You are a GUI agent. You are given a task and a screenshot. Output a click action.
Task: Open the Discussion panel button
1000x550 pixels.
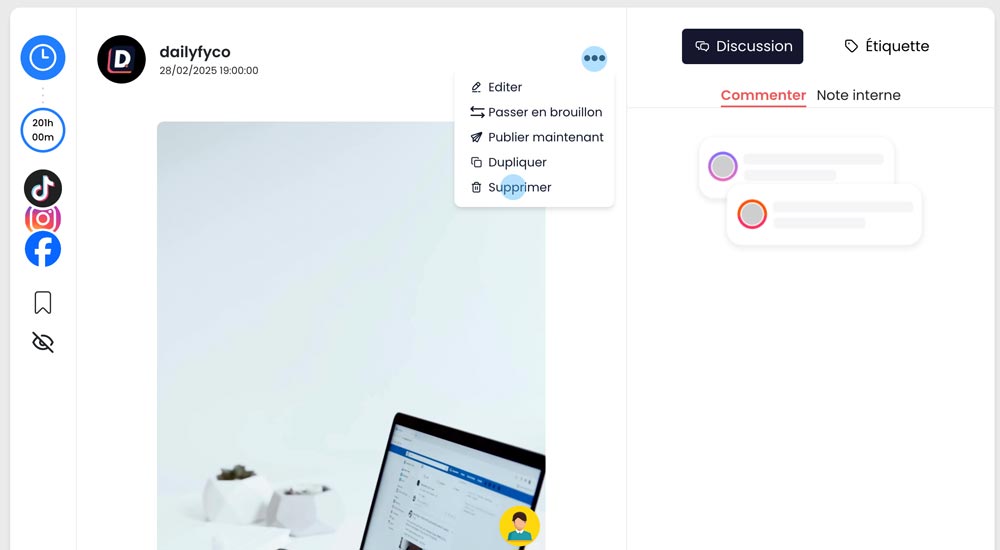[x=742, y=46]
